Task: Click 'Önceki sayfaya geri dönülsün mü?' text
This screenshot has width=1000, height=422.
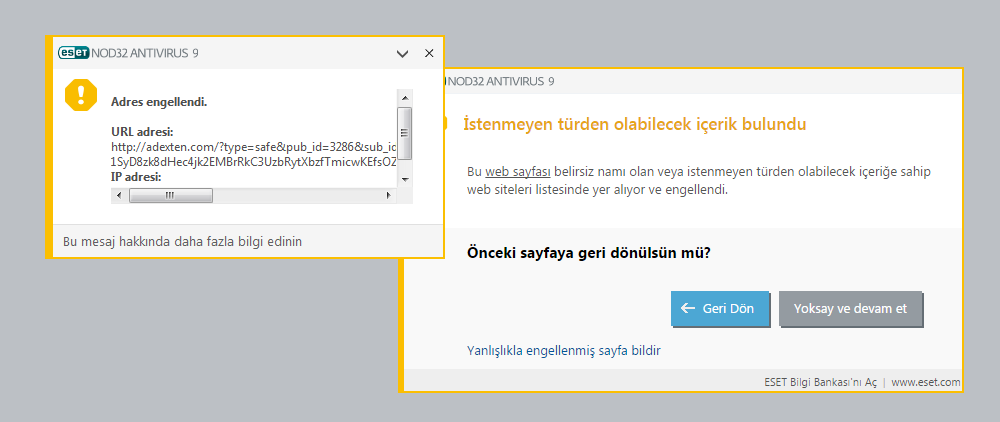Action: point(589,253)
